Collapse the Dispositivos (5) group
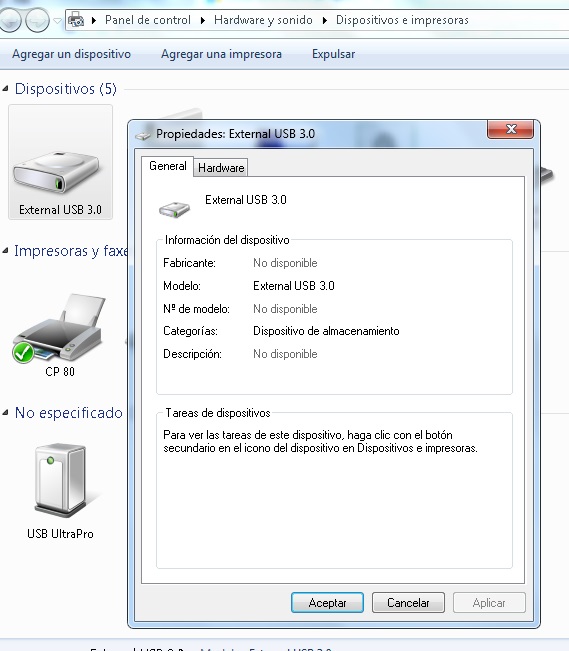569x651 pixels. [5, 88]
